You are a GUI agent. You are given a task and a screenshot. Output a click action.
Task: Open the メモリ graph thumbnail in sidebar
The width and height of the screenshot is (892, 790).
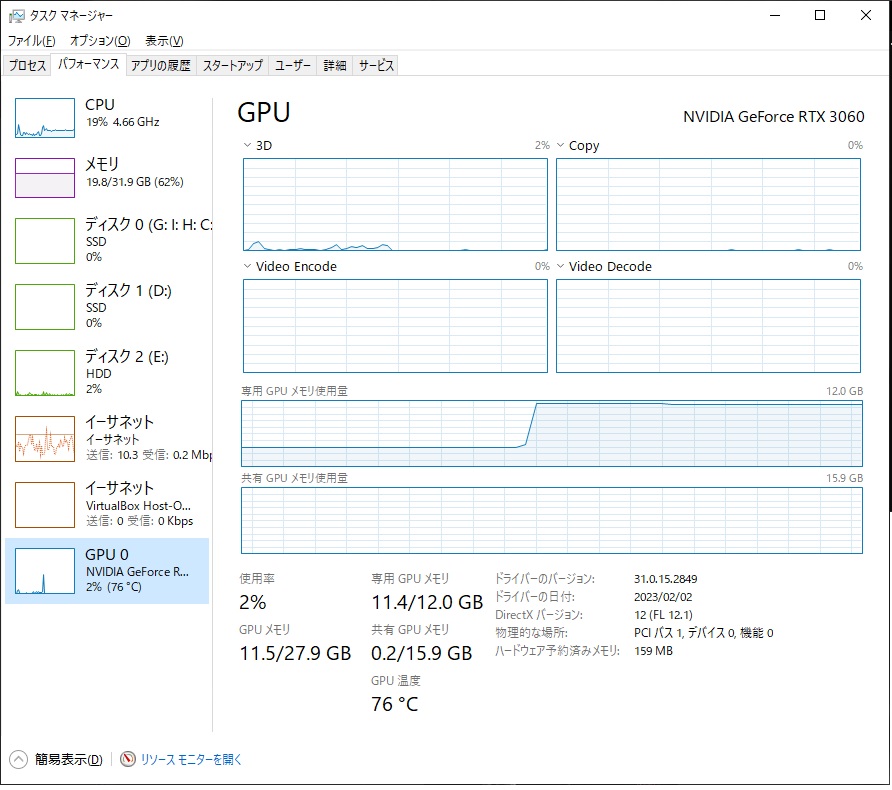click(x=45, y=178)
